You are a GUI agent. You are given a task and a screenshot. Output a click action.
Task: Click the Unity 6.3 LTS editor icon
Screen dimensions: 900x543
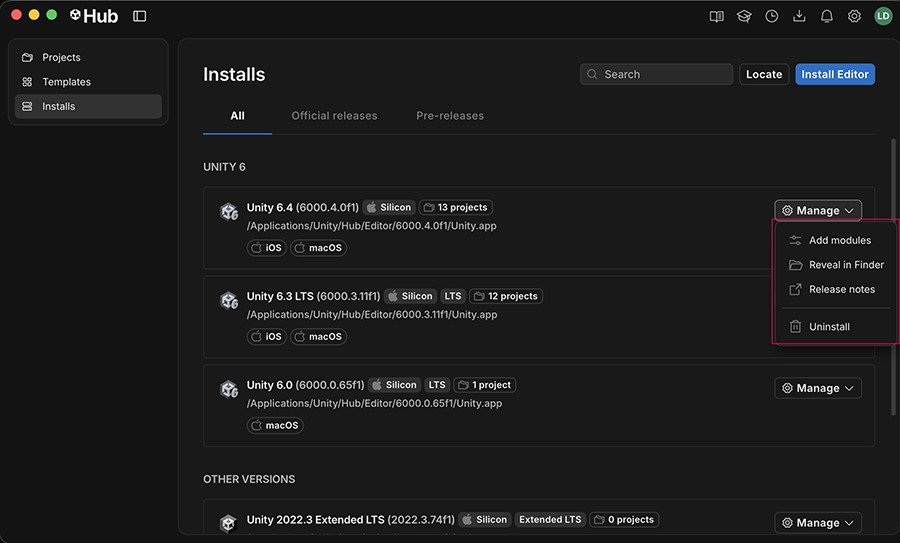(229, 301)
